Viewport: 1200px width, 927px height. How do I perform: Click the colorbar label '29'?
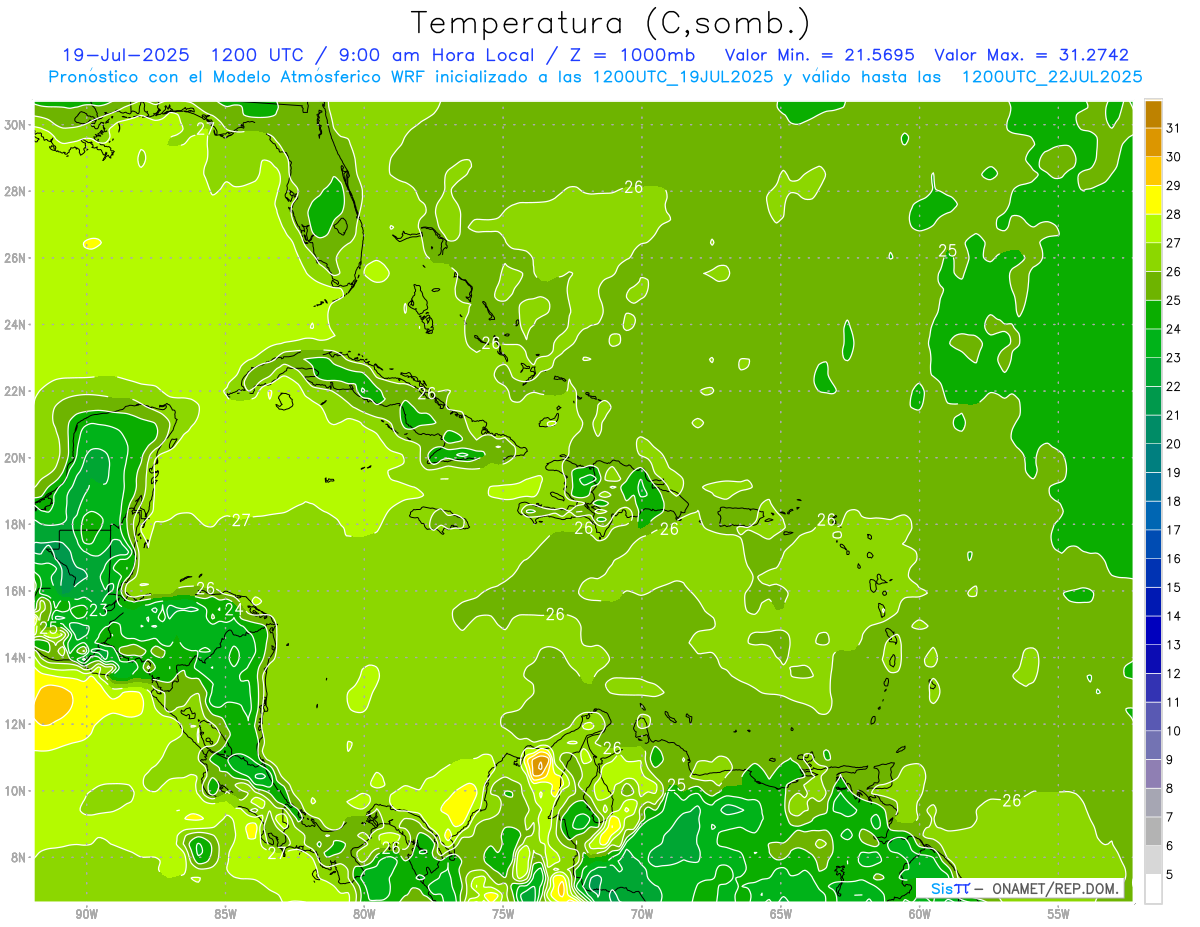click(x=1174, y=186)
